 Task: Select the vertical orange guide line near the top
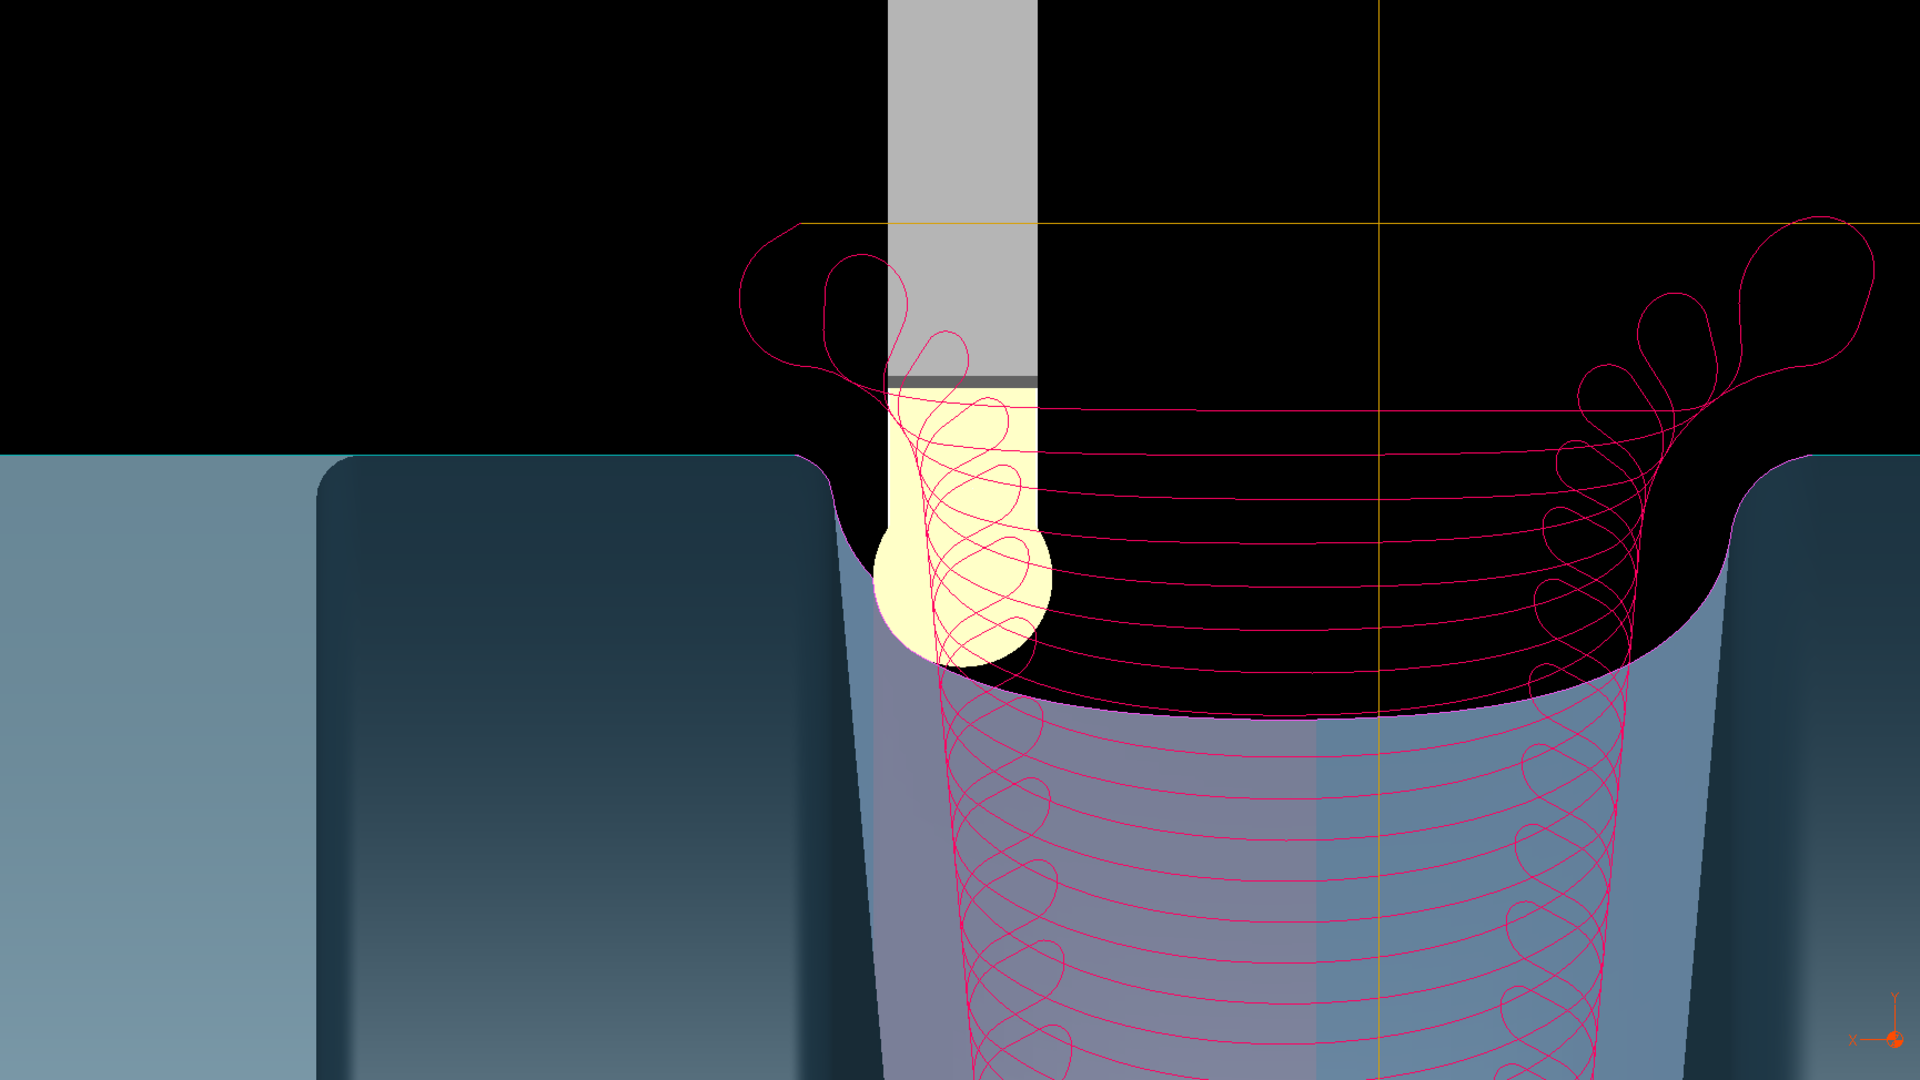coord(1379,100)
